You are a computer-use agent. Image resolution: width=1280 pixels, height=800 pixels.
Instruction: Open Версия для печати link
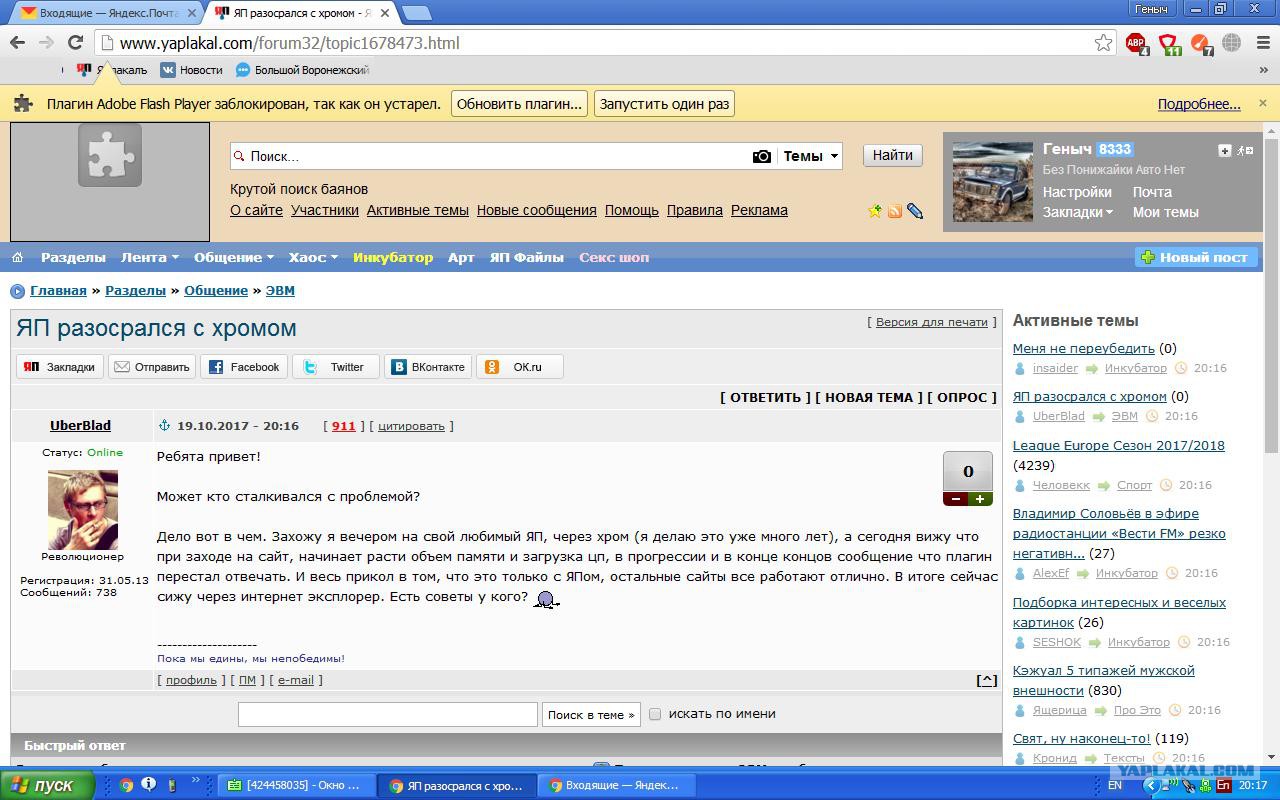pyautogui.click(x=931, y=322)
